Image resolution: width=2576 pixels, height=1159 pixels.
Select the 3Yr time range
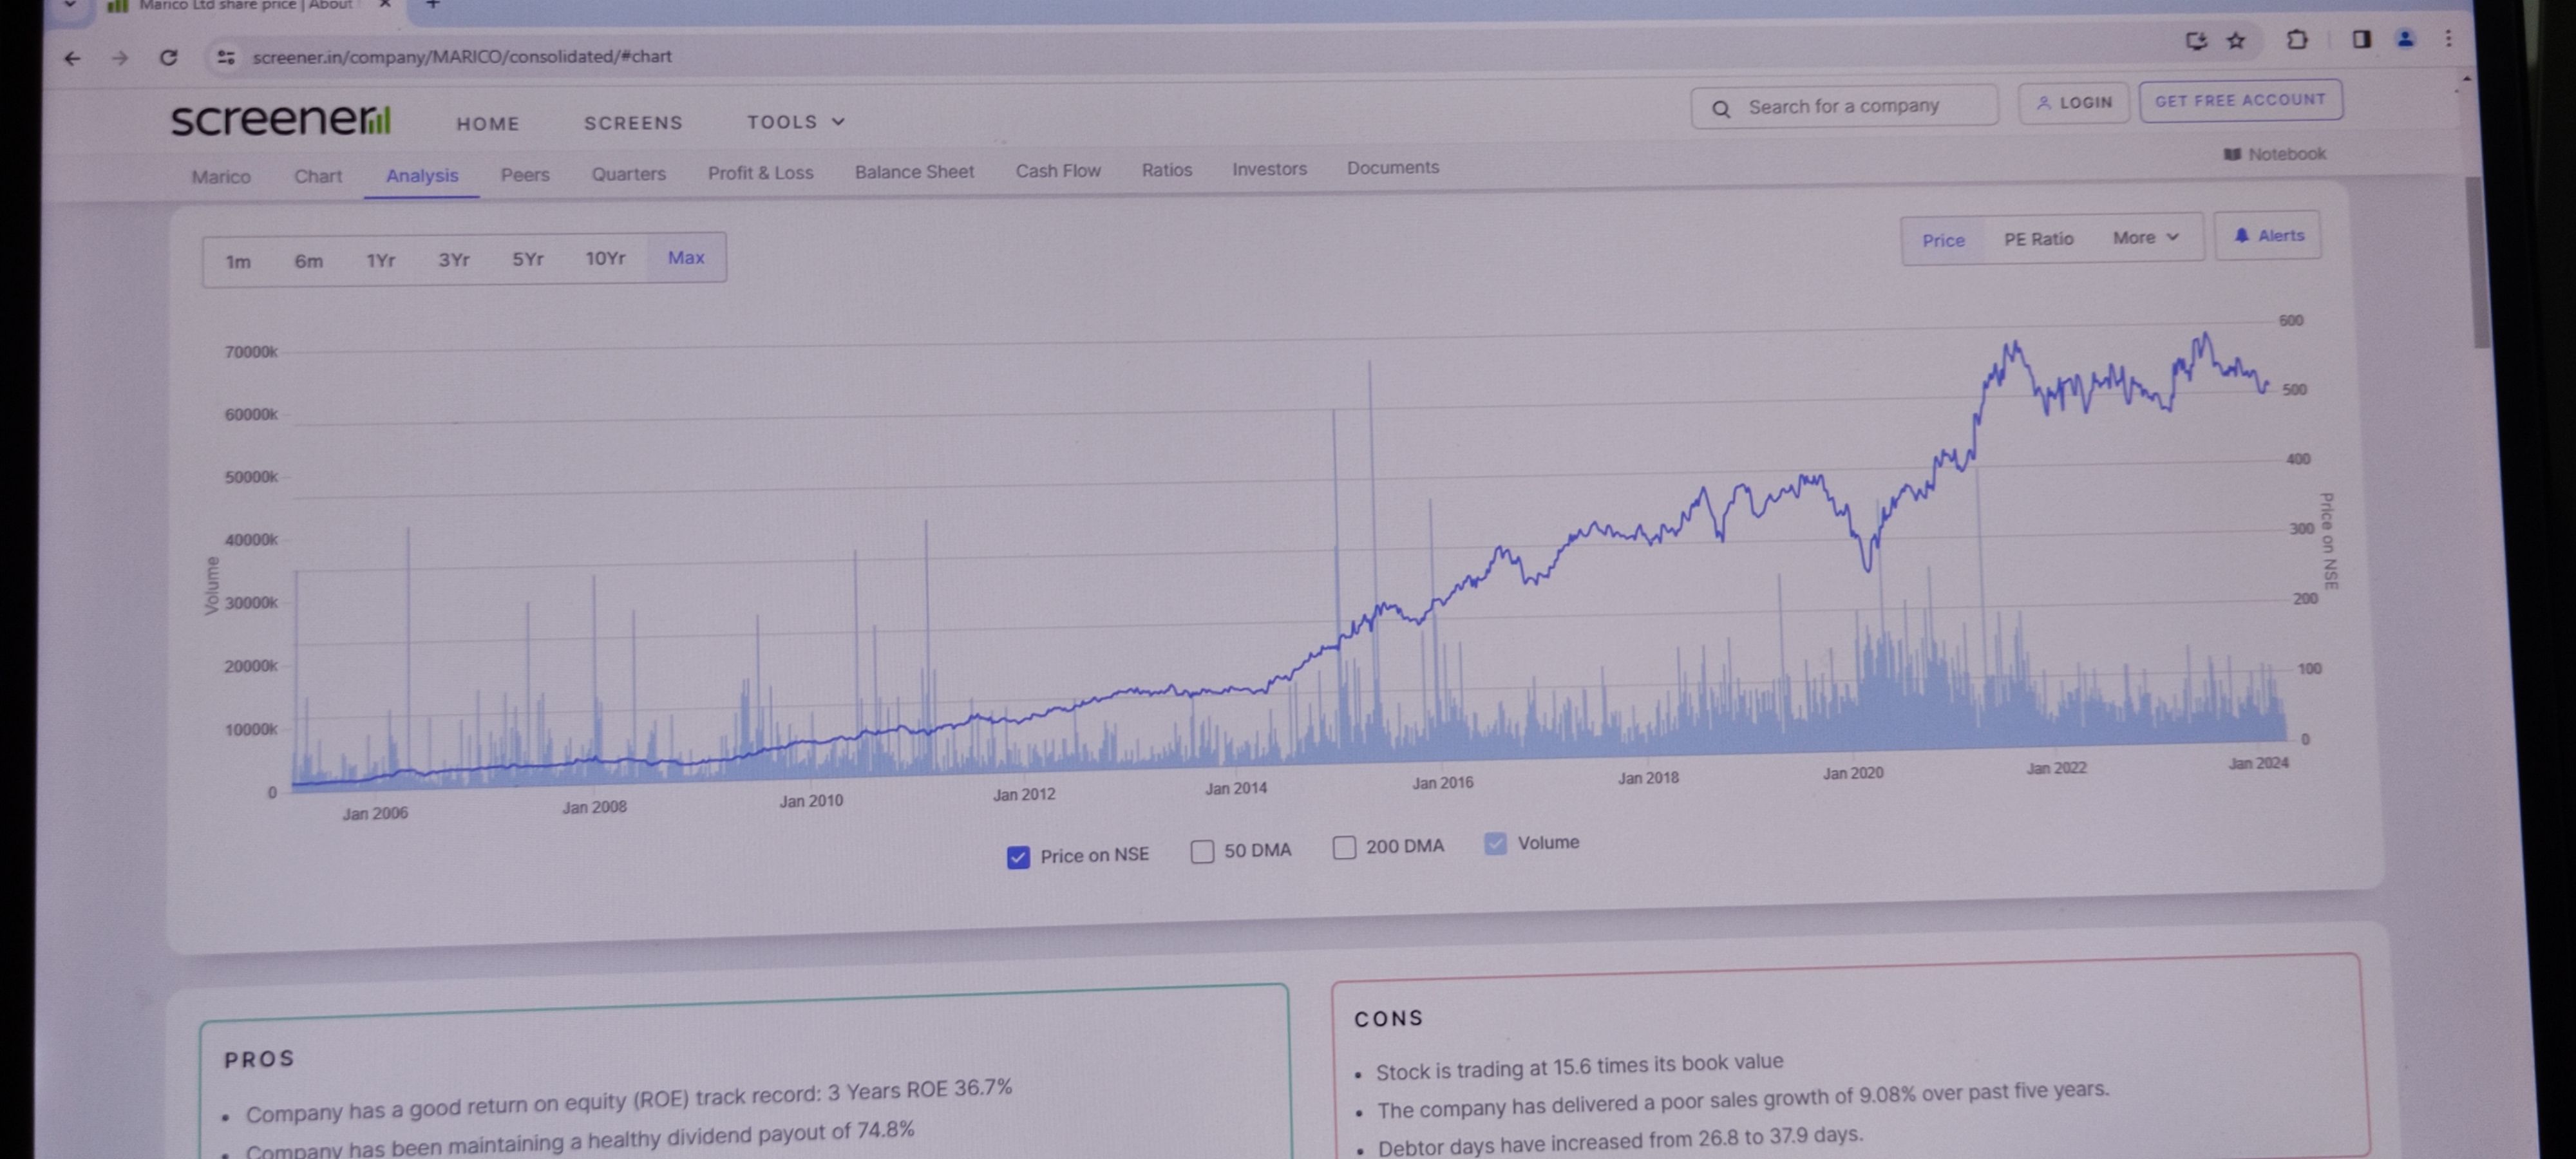453,260
